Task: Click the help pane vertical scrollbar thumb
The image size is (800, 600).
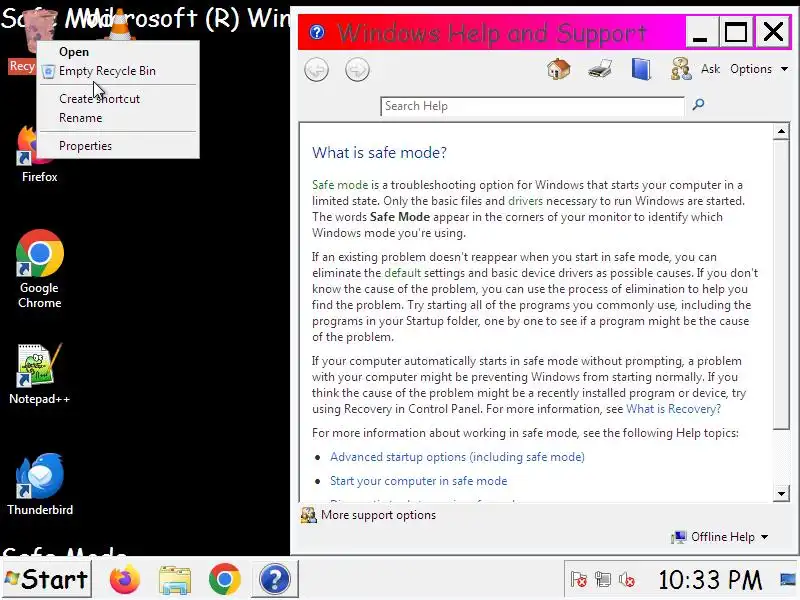Action: (x=781, y=285)
